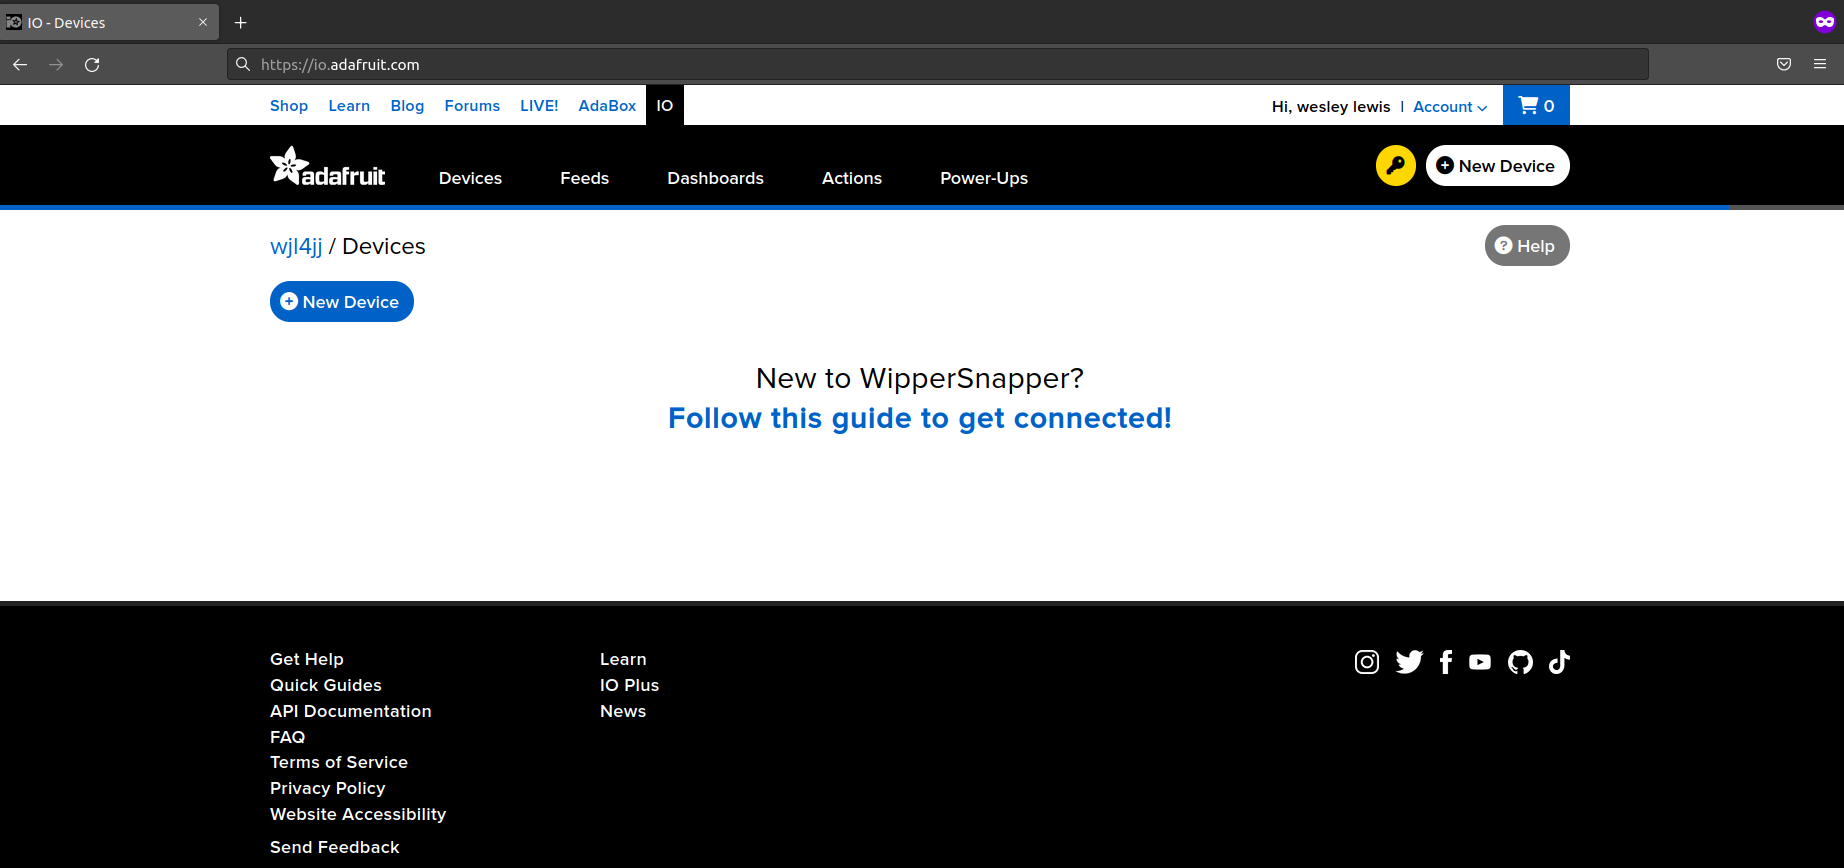Click the yellow API key icon

1395,166
